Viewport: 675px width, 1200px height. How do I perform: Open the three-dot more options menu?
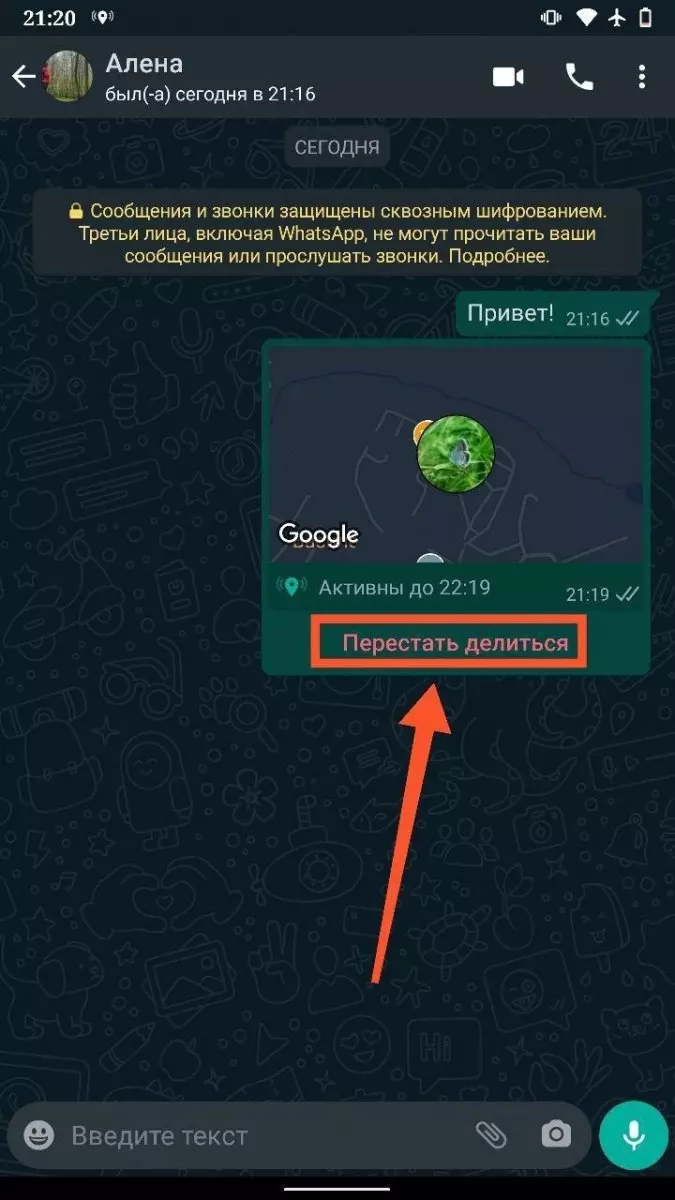click(642, 77)
